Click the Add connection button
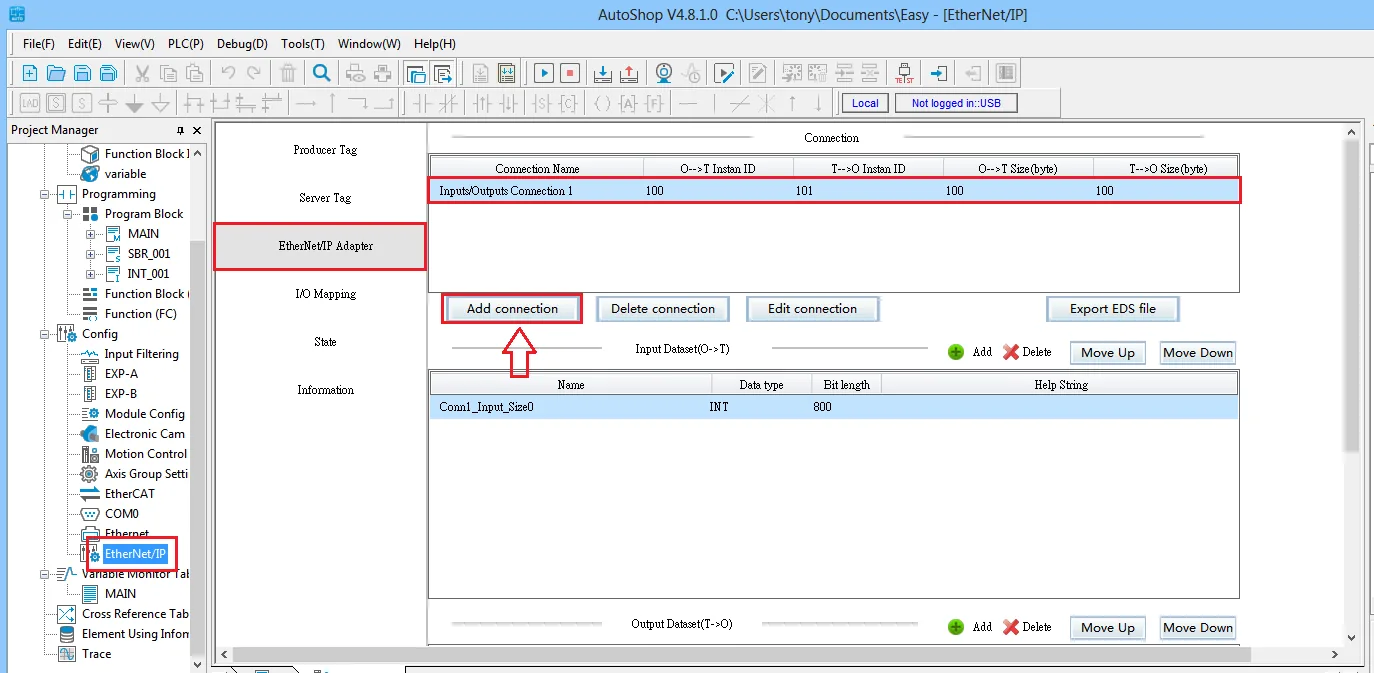Image resolution: width=1374 pixels, height=673 pixels. 512,309
